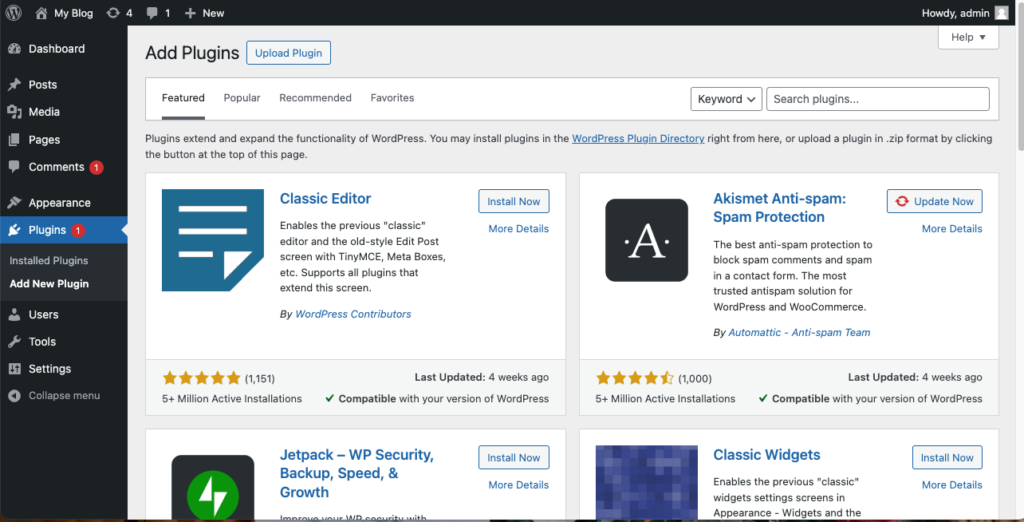View More Details for Classic Editor
This screenshot has height=522, width=1024.
[x=519, y=229]
